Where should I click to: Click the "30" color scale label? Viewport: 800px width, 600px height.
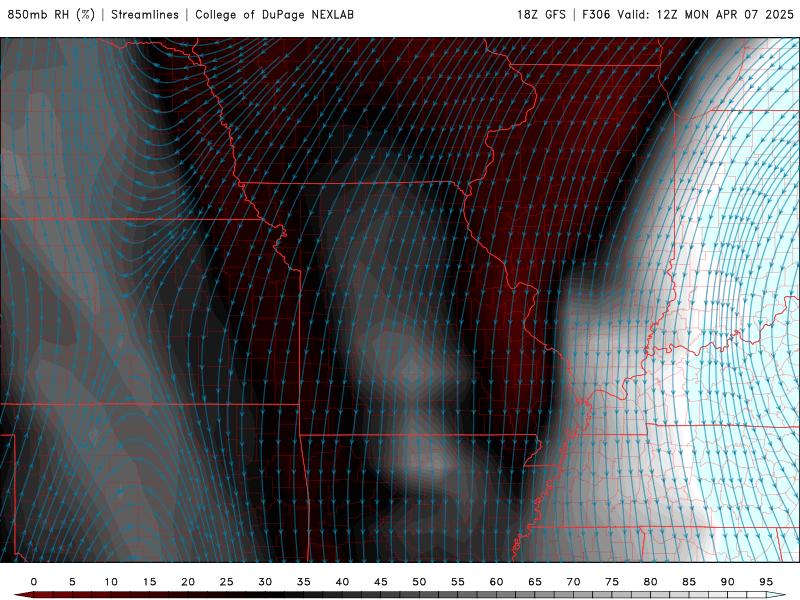pos(265,582)
